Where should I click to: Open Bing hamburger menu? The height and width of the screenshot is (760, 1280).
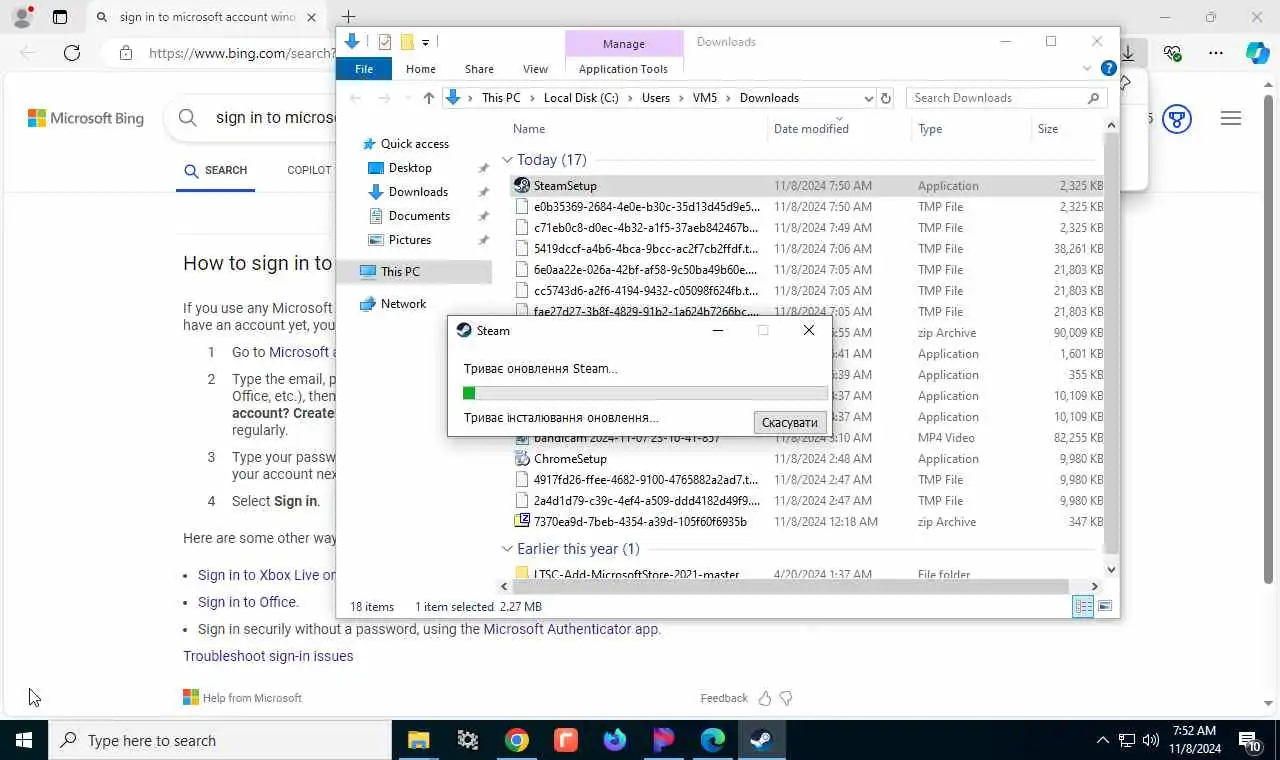(1231, 119)
